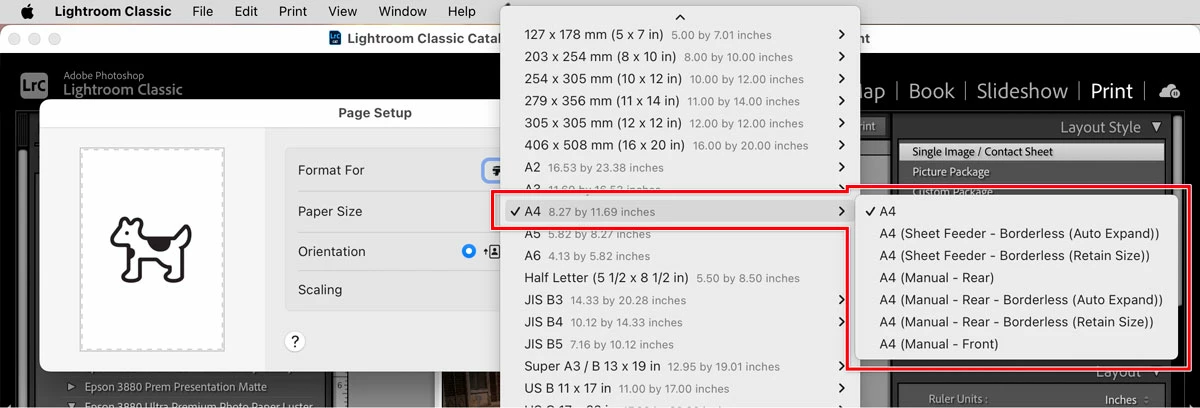Select A4 Manual Rear Borderless Retain Size

1015,322
